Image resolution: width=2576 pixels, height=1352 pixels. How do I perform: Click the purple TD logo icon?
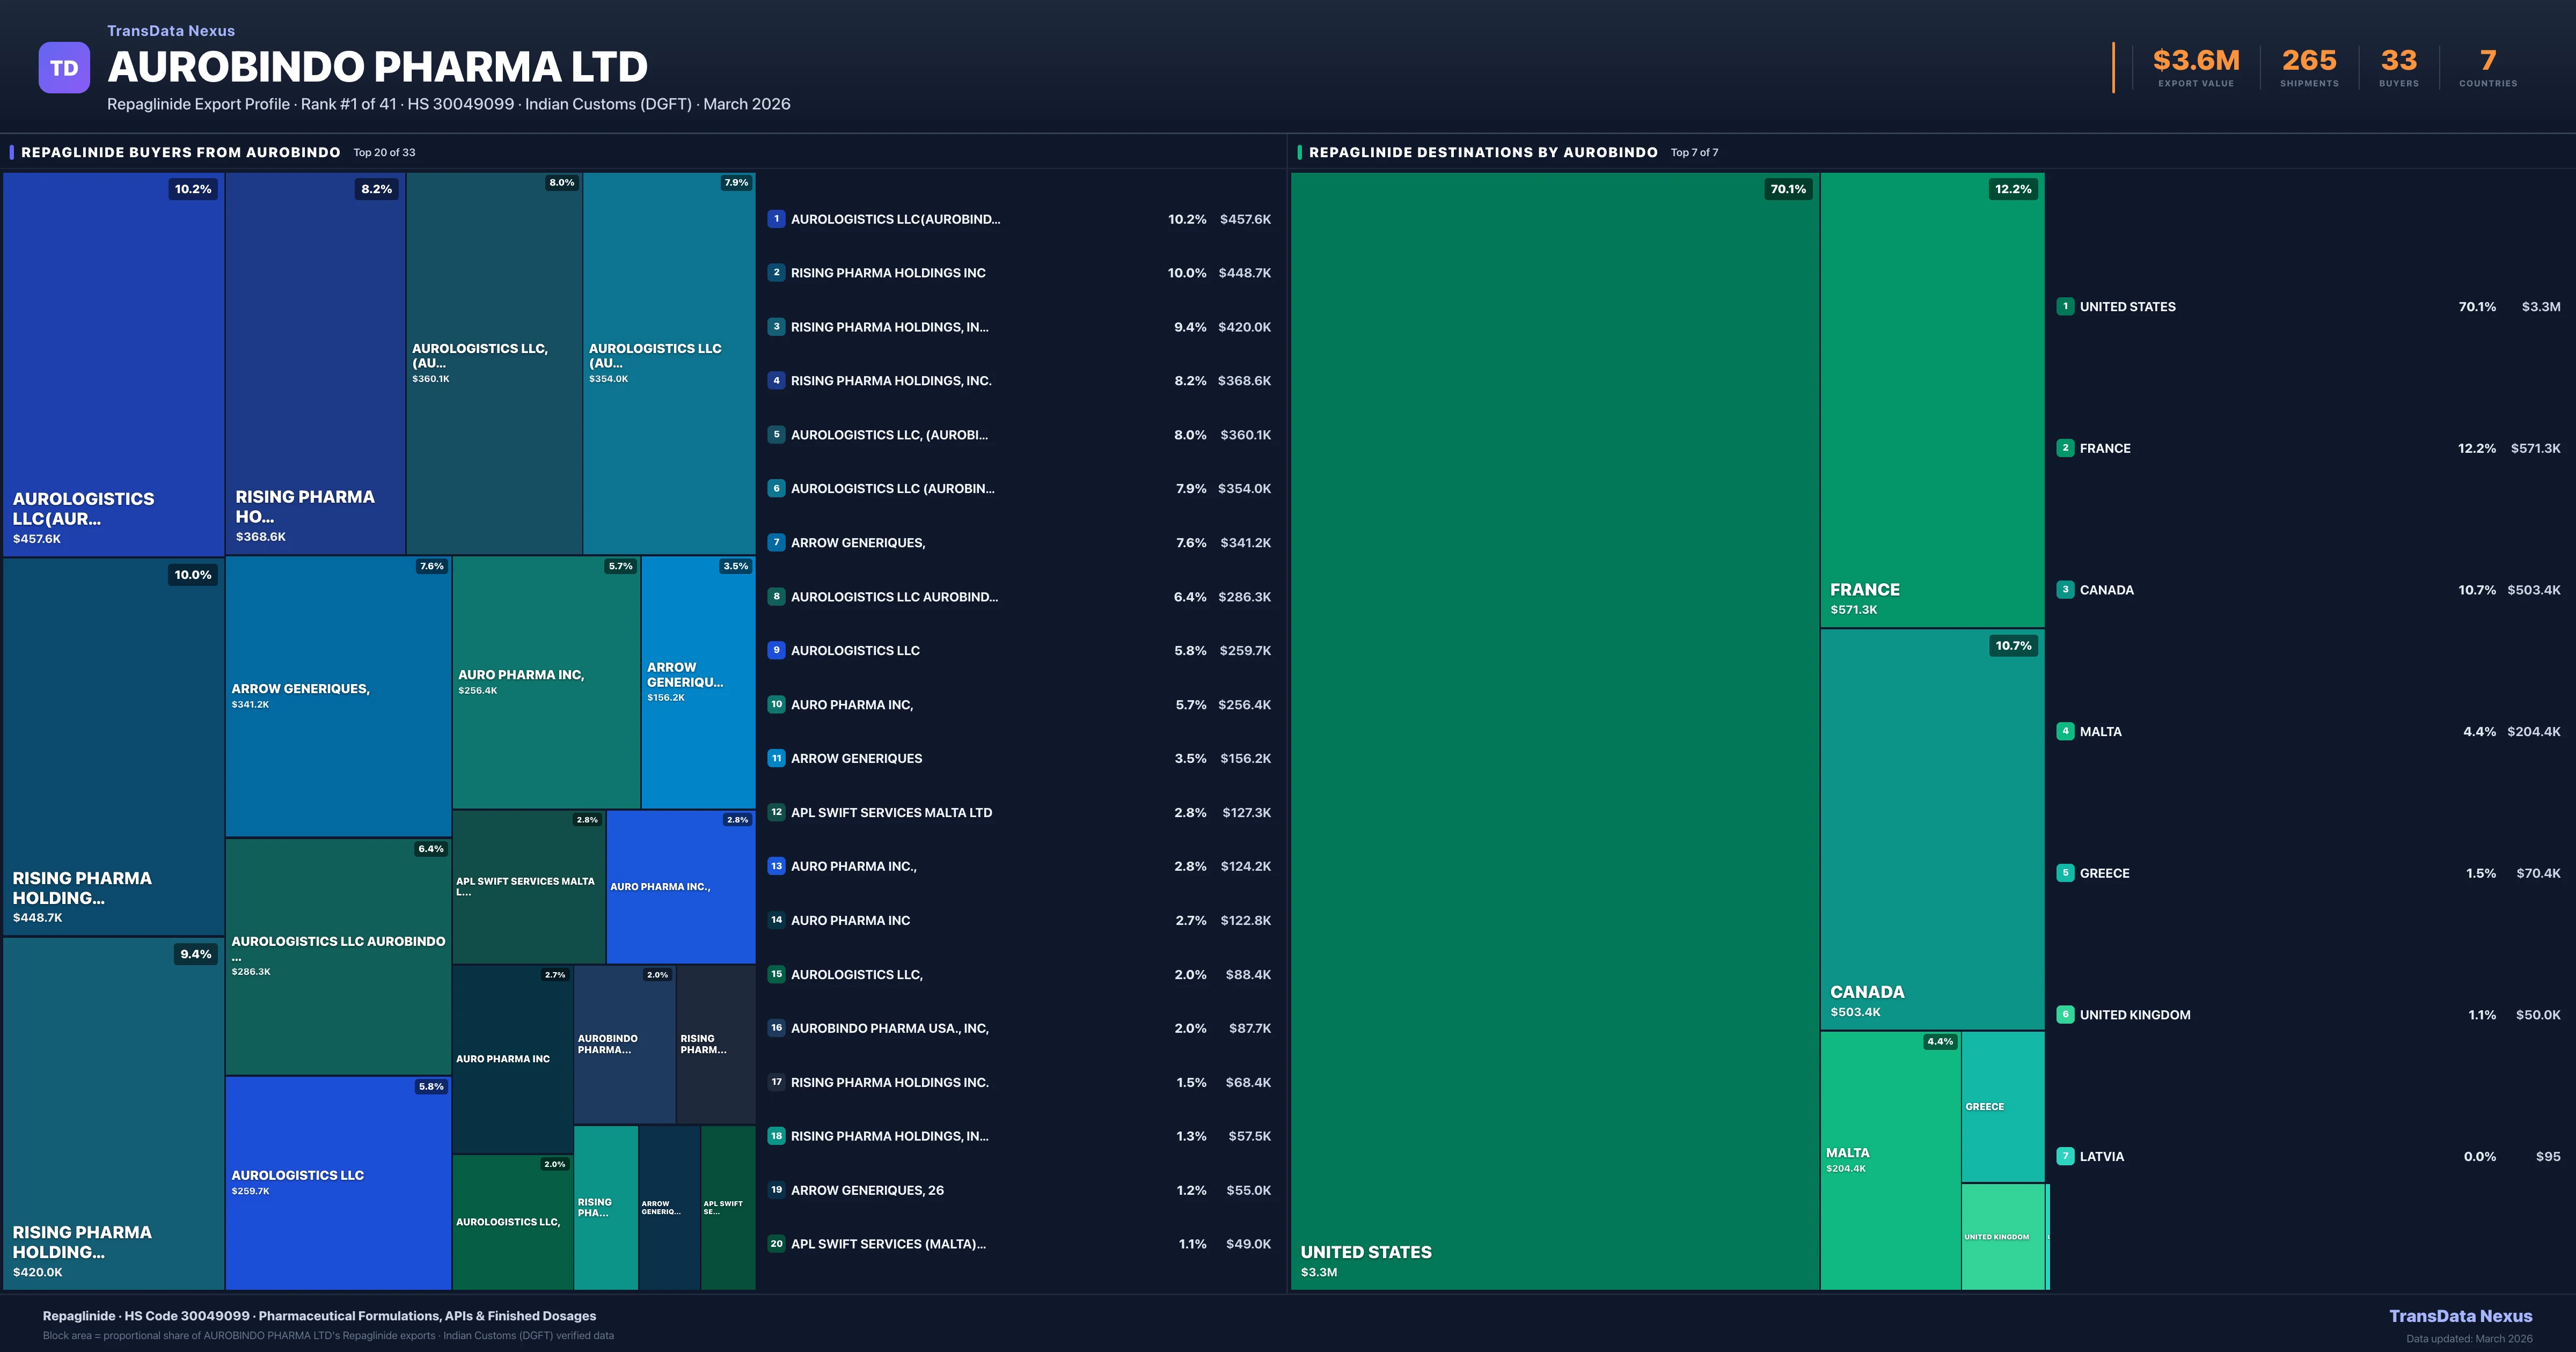coord(64,68)
